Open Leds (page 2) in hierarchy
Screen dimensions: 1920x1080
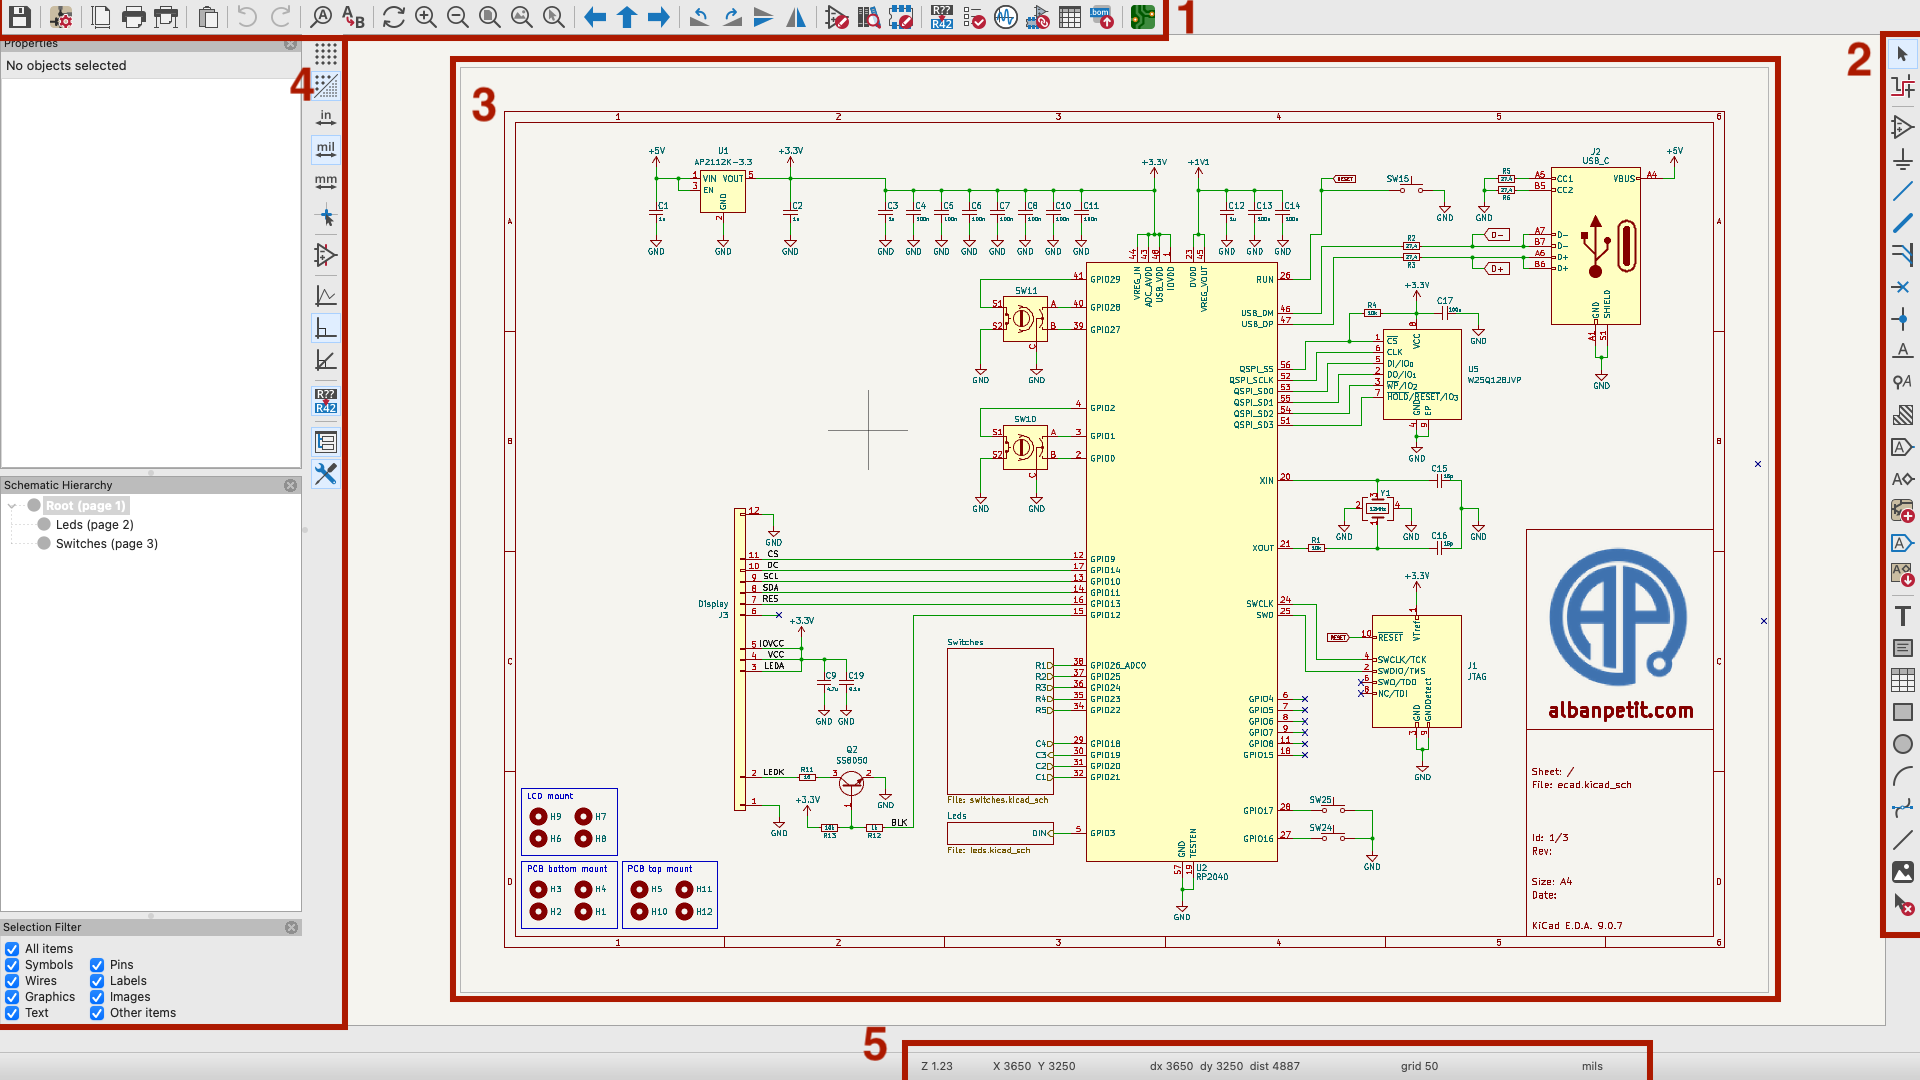pos(94,524)
